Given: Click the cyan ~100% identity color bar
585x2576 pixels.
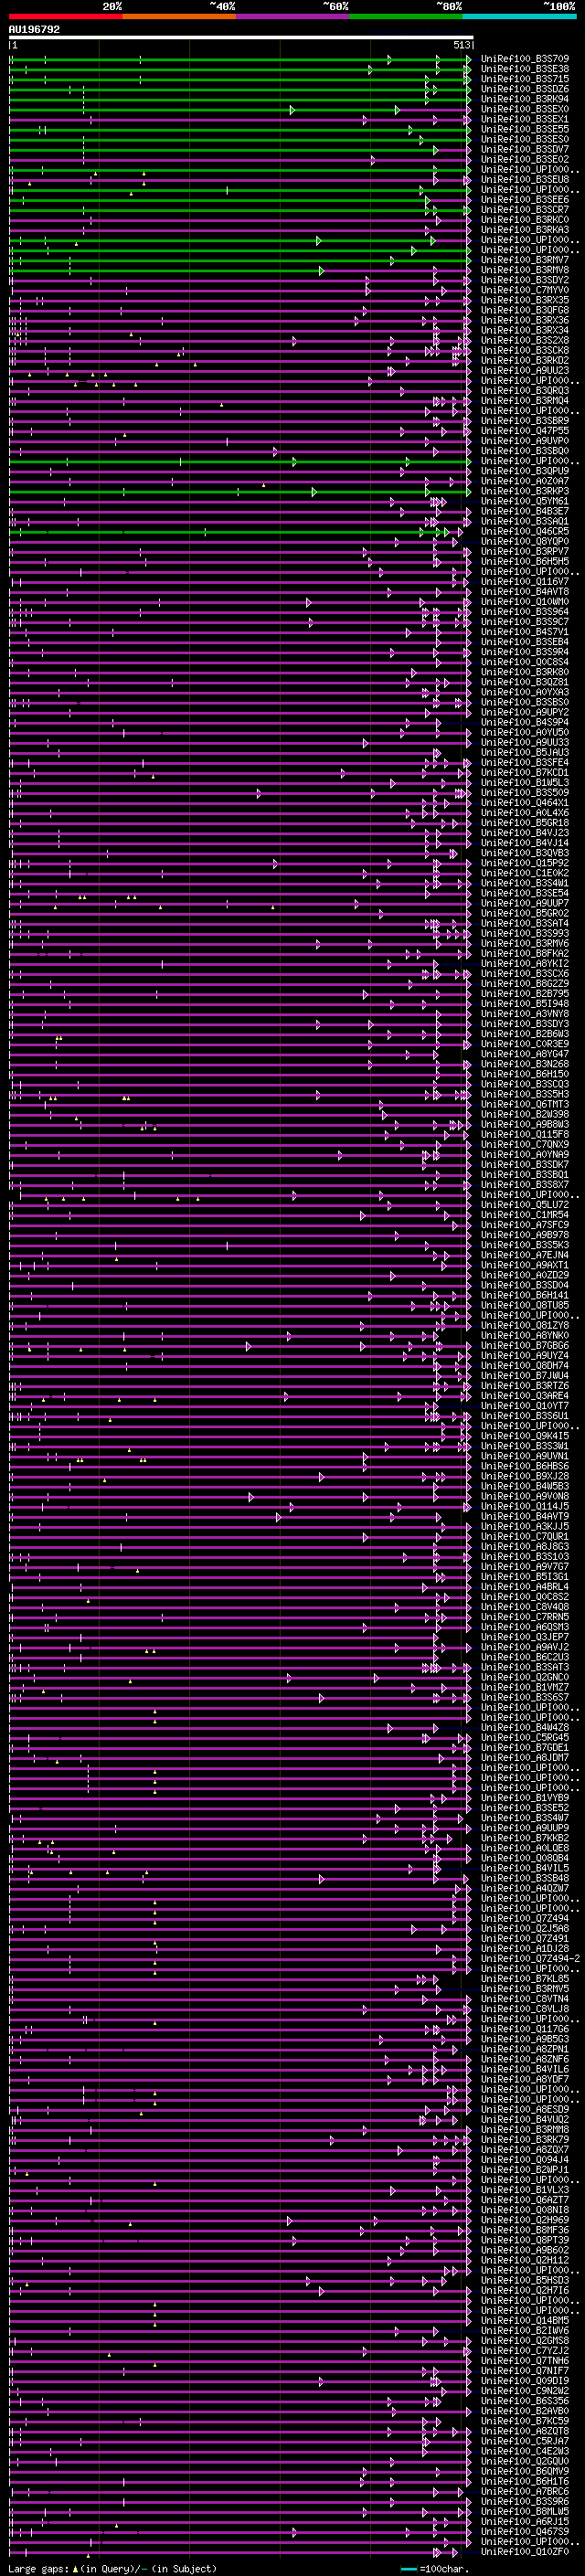Looking at the screenshot, I should 519,16.
